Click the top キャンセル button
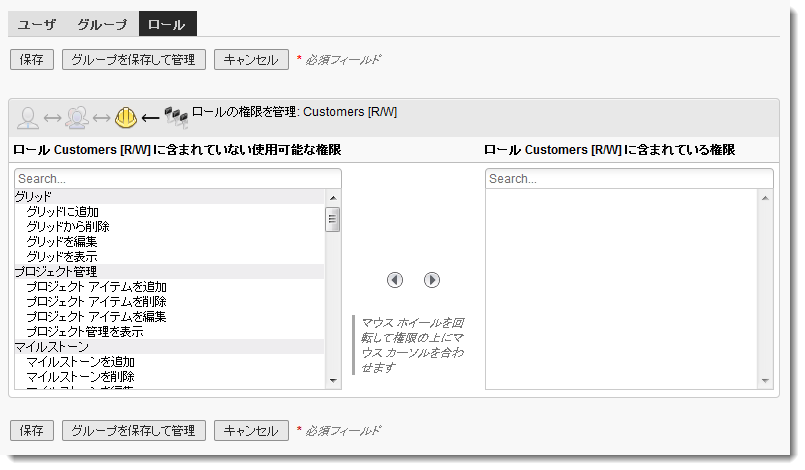The image size is (805, 470). 251,60
